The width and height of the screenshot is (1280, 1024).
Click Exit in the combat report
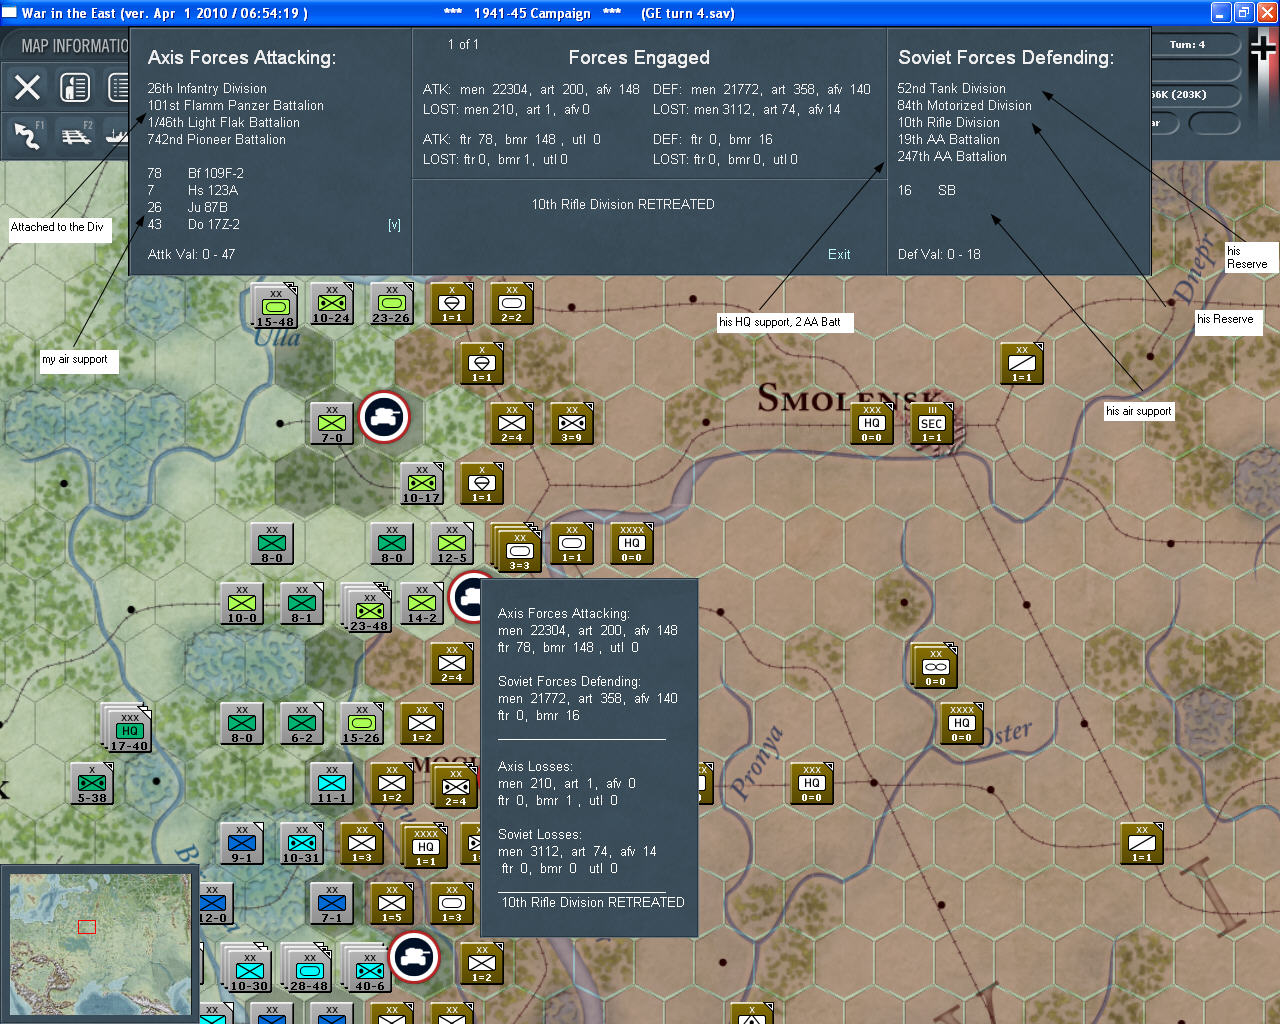click(839, 254)
